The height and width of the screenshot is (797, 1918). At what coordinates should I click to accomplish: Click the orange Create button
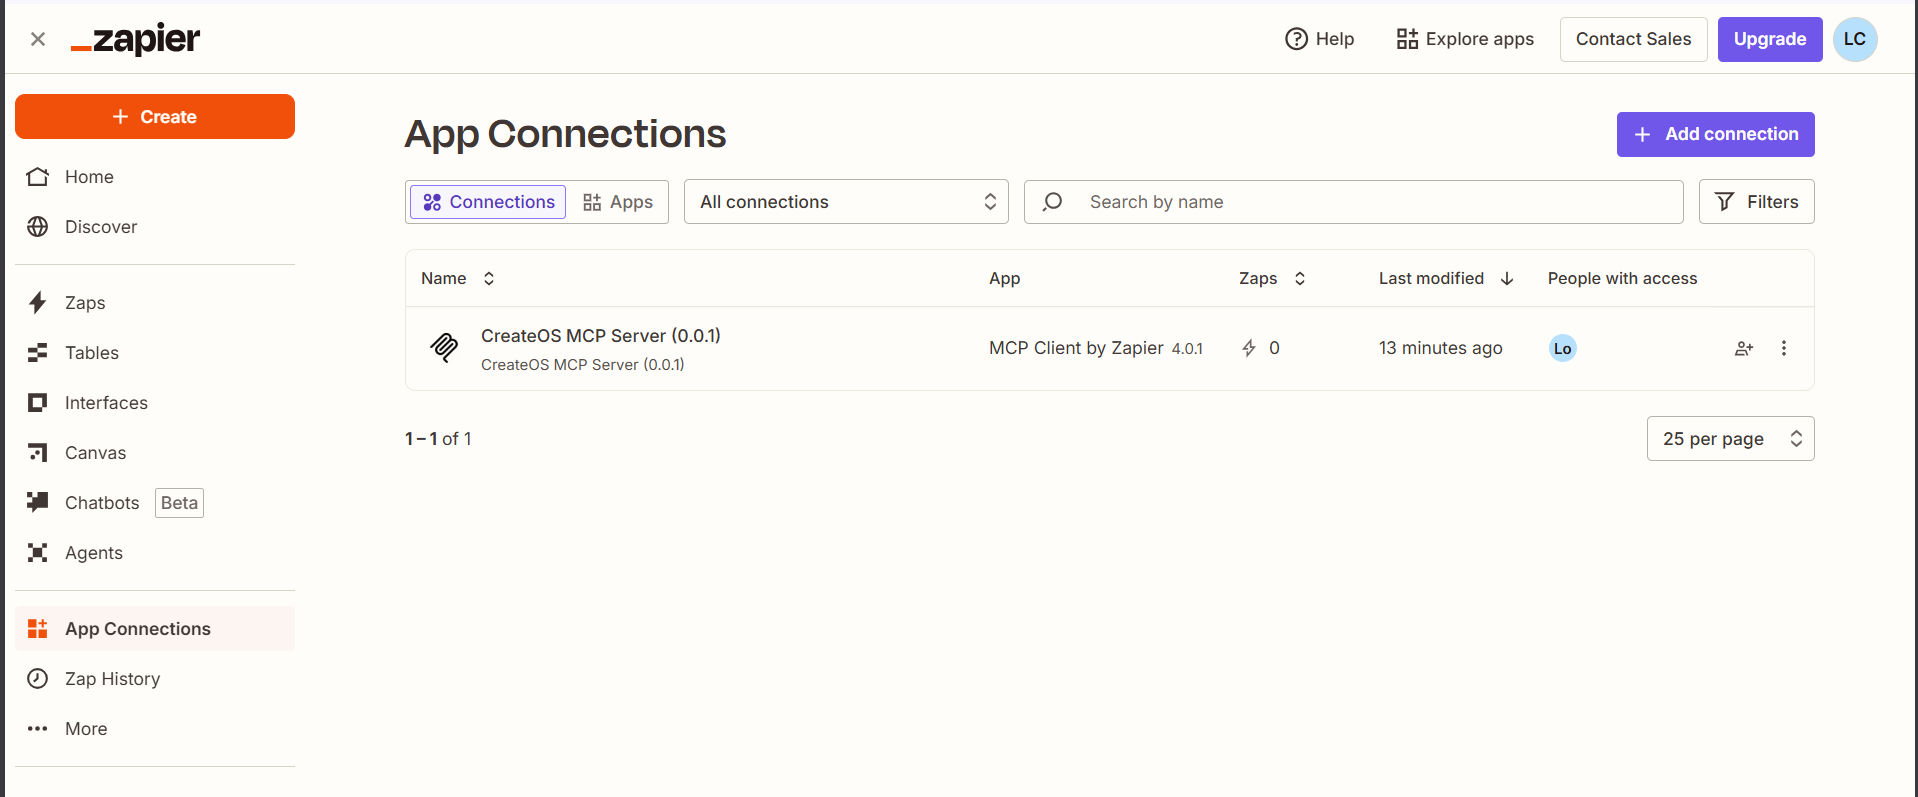(x=155, y=117)
